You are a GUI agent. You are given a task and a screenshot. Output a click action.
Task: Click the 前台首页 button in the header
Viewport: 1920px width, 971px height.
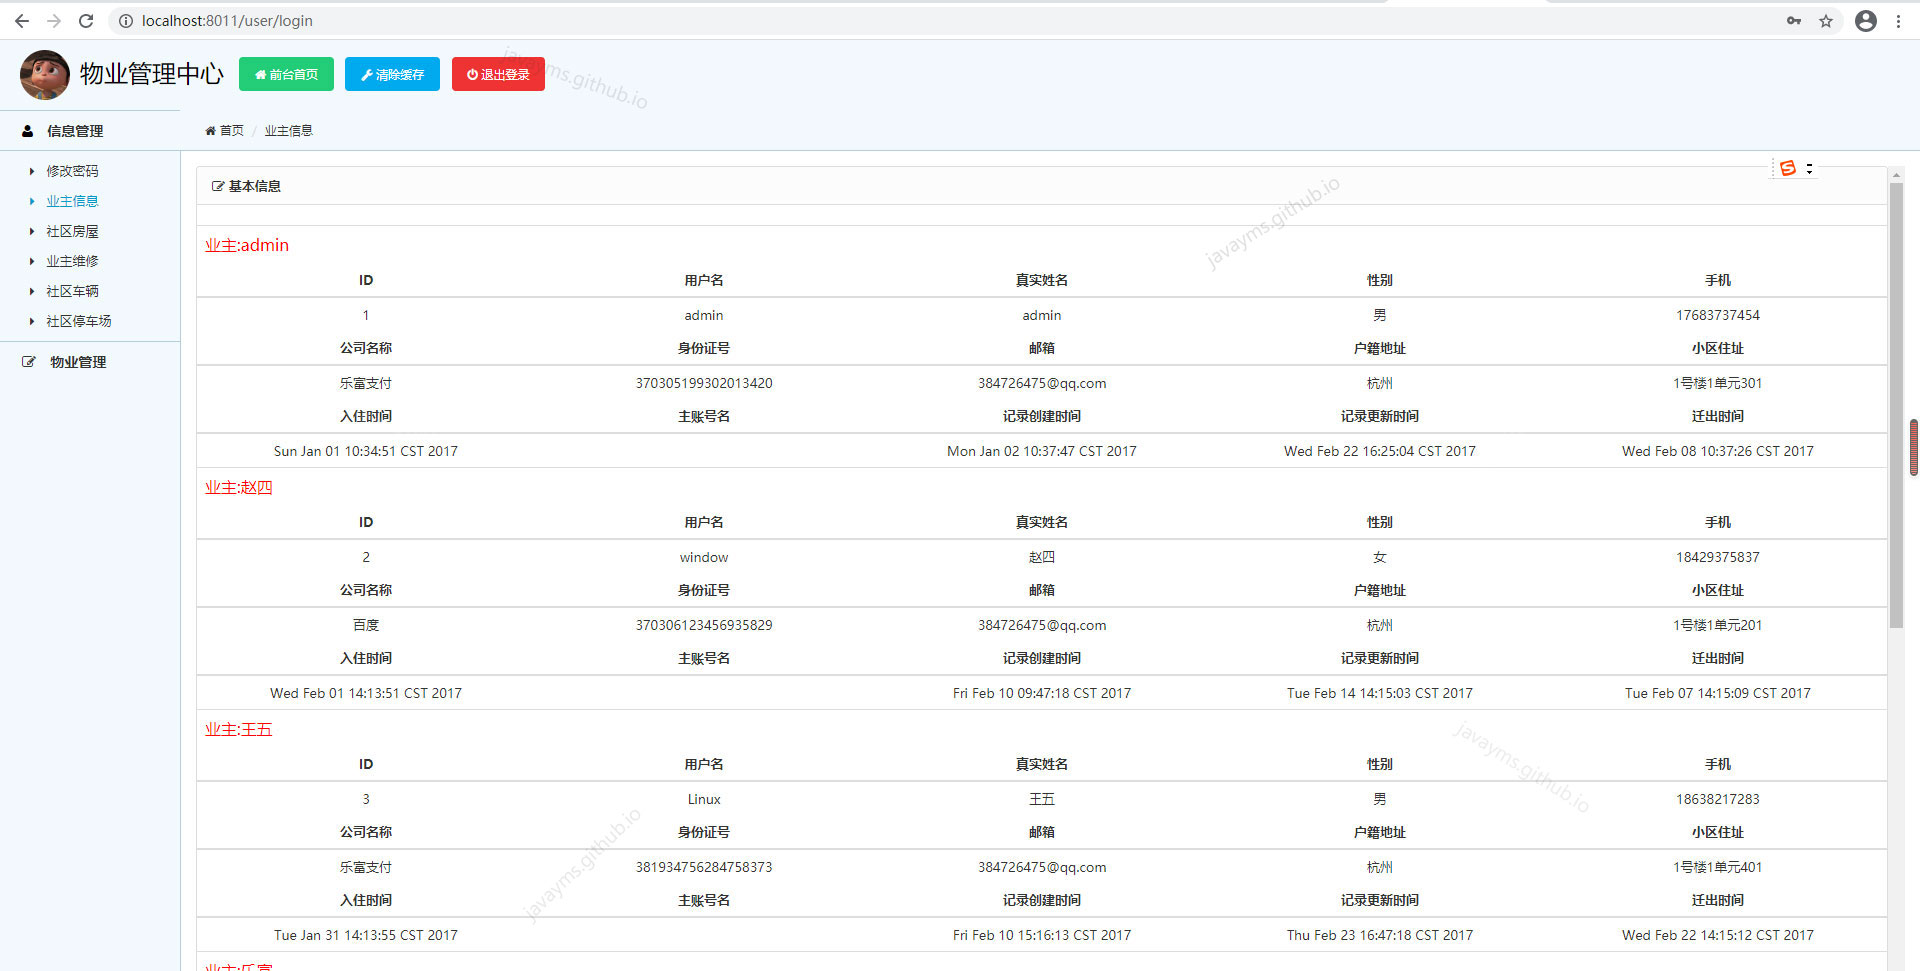tap(286, 74)
